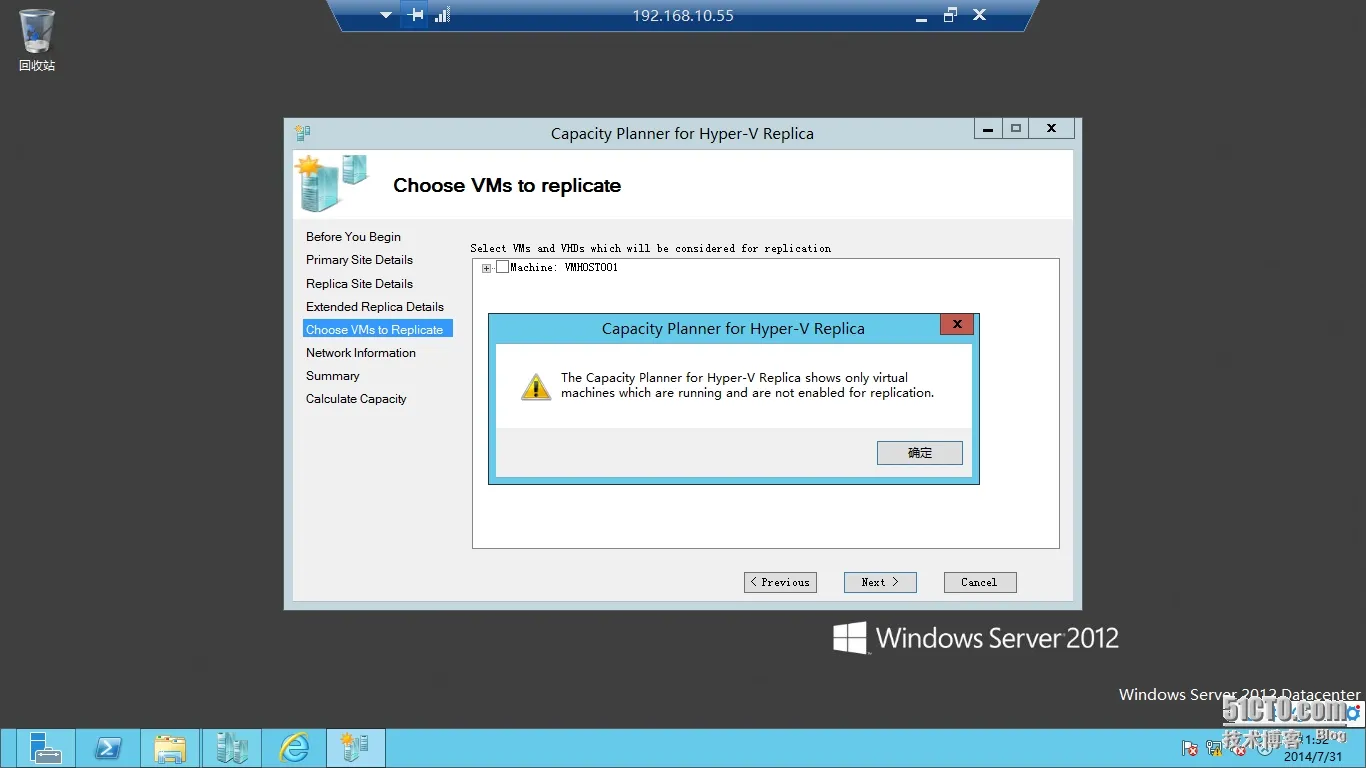Go to the Before You Begin step
The width and height of the screenshot is (1366, 768).
point(353,237)
